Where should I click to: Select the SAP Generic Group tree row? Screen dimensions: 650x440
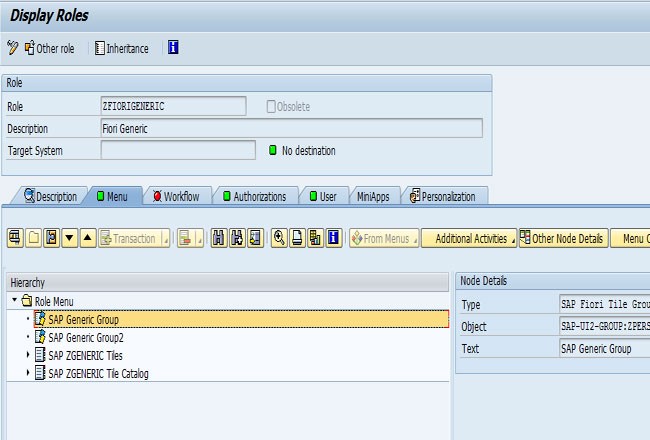click(241, 319)
